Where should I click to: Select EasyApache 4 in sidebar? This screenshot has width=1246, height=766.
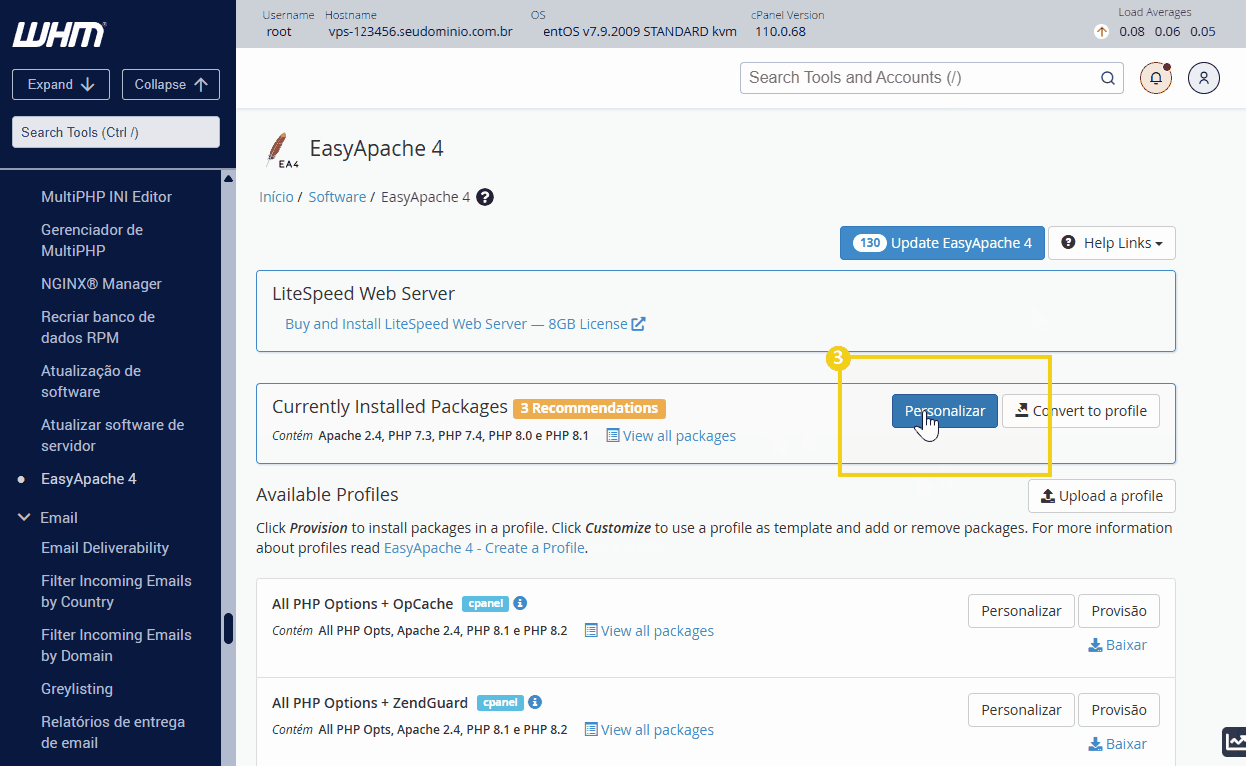coord(89,479)
